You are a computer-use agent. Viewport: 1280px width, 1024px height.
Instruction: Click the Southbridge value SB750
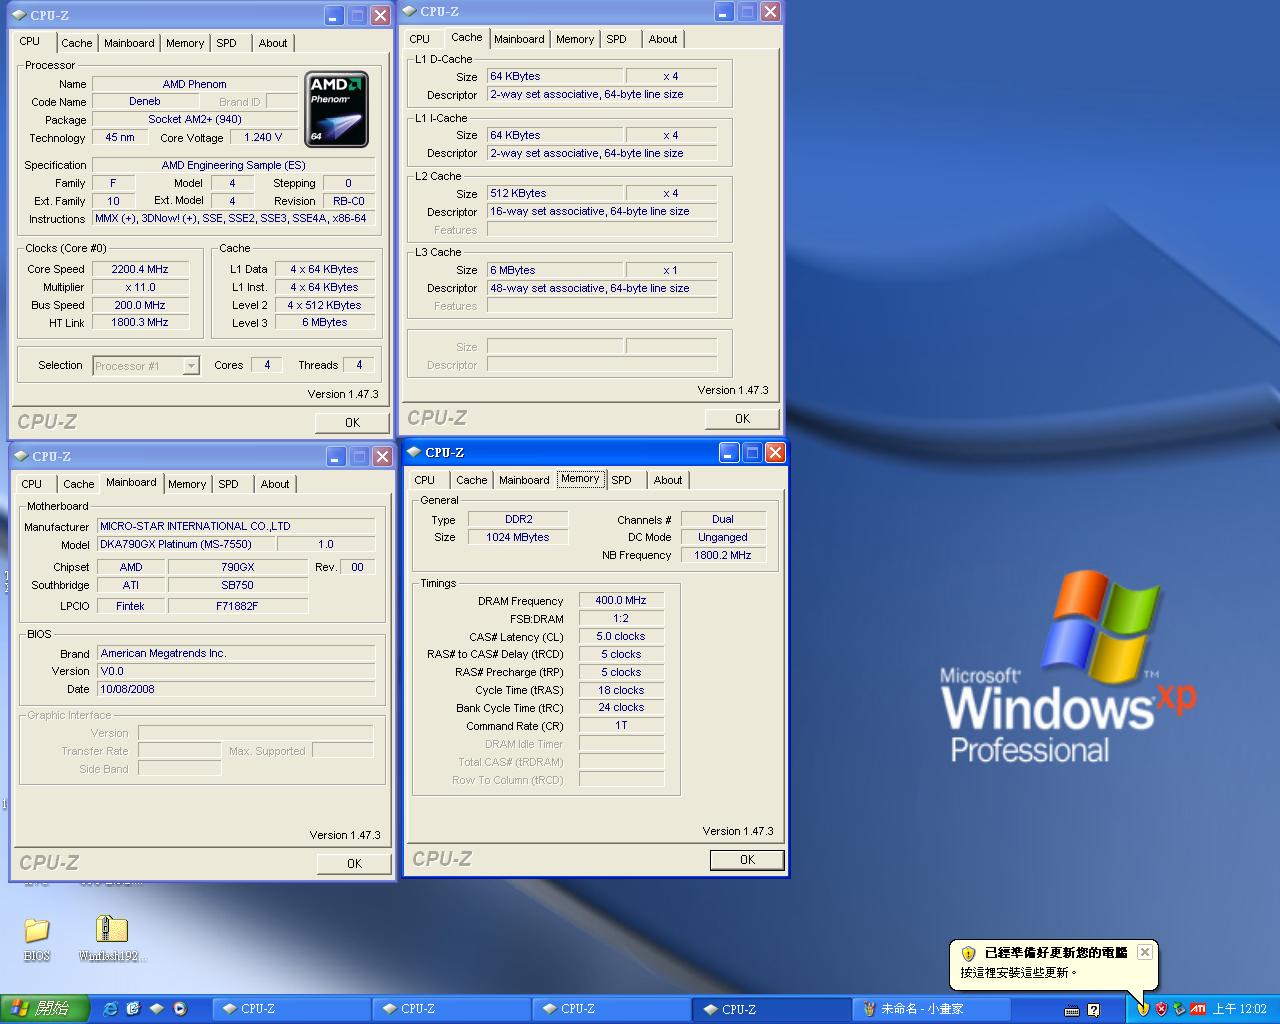tap(238, 585)
